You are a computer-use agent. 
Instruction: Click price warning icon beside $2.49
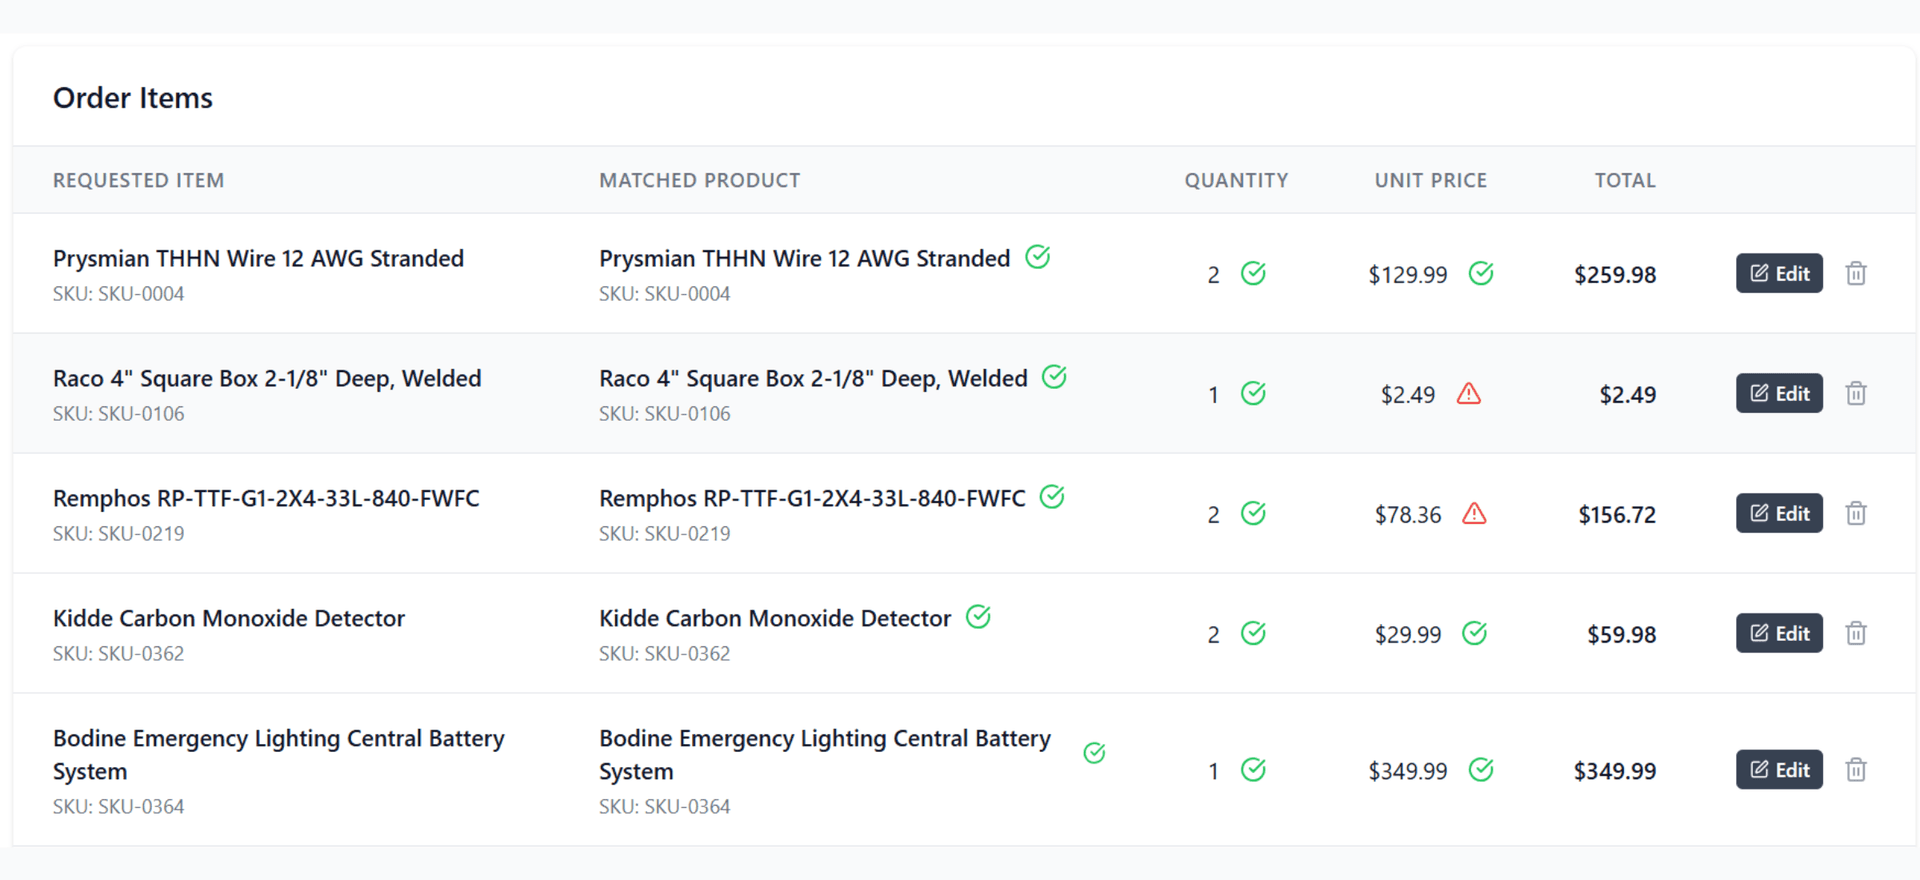point(1469,393)
